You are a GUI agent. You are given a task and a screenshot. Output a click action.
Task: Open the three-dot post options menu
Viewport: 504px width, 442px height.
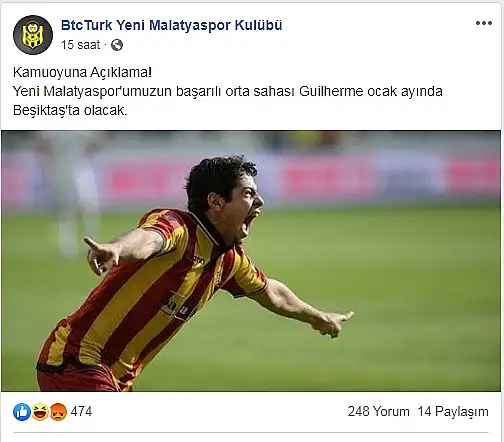tap(484, 23)
